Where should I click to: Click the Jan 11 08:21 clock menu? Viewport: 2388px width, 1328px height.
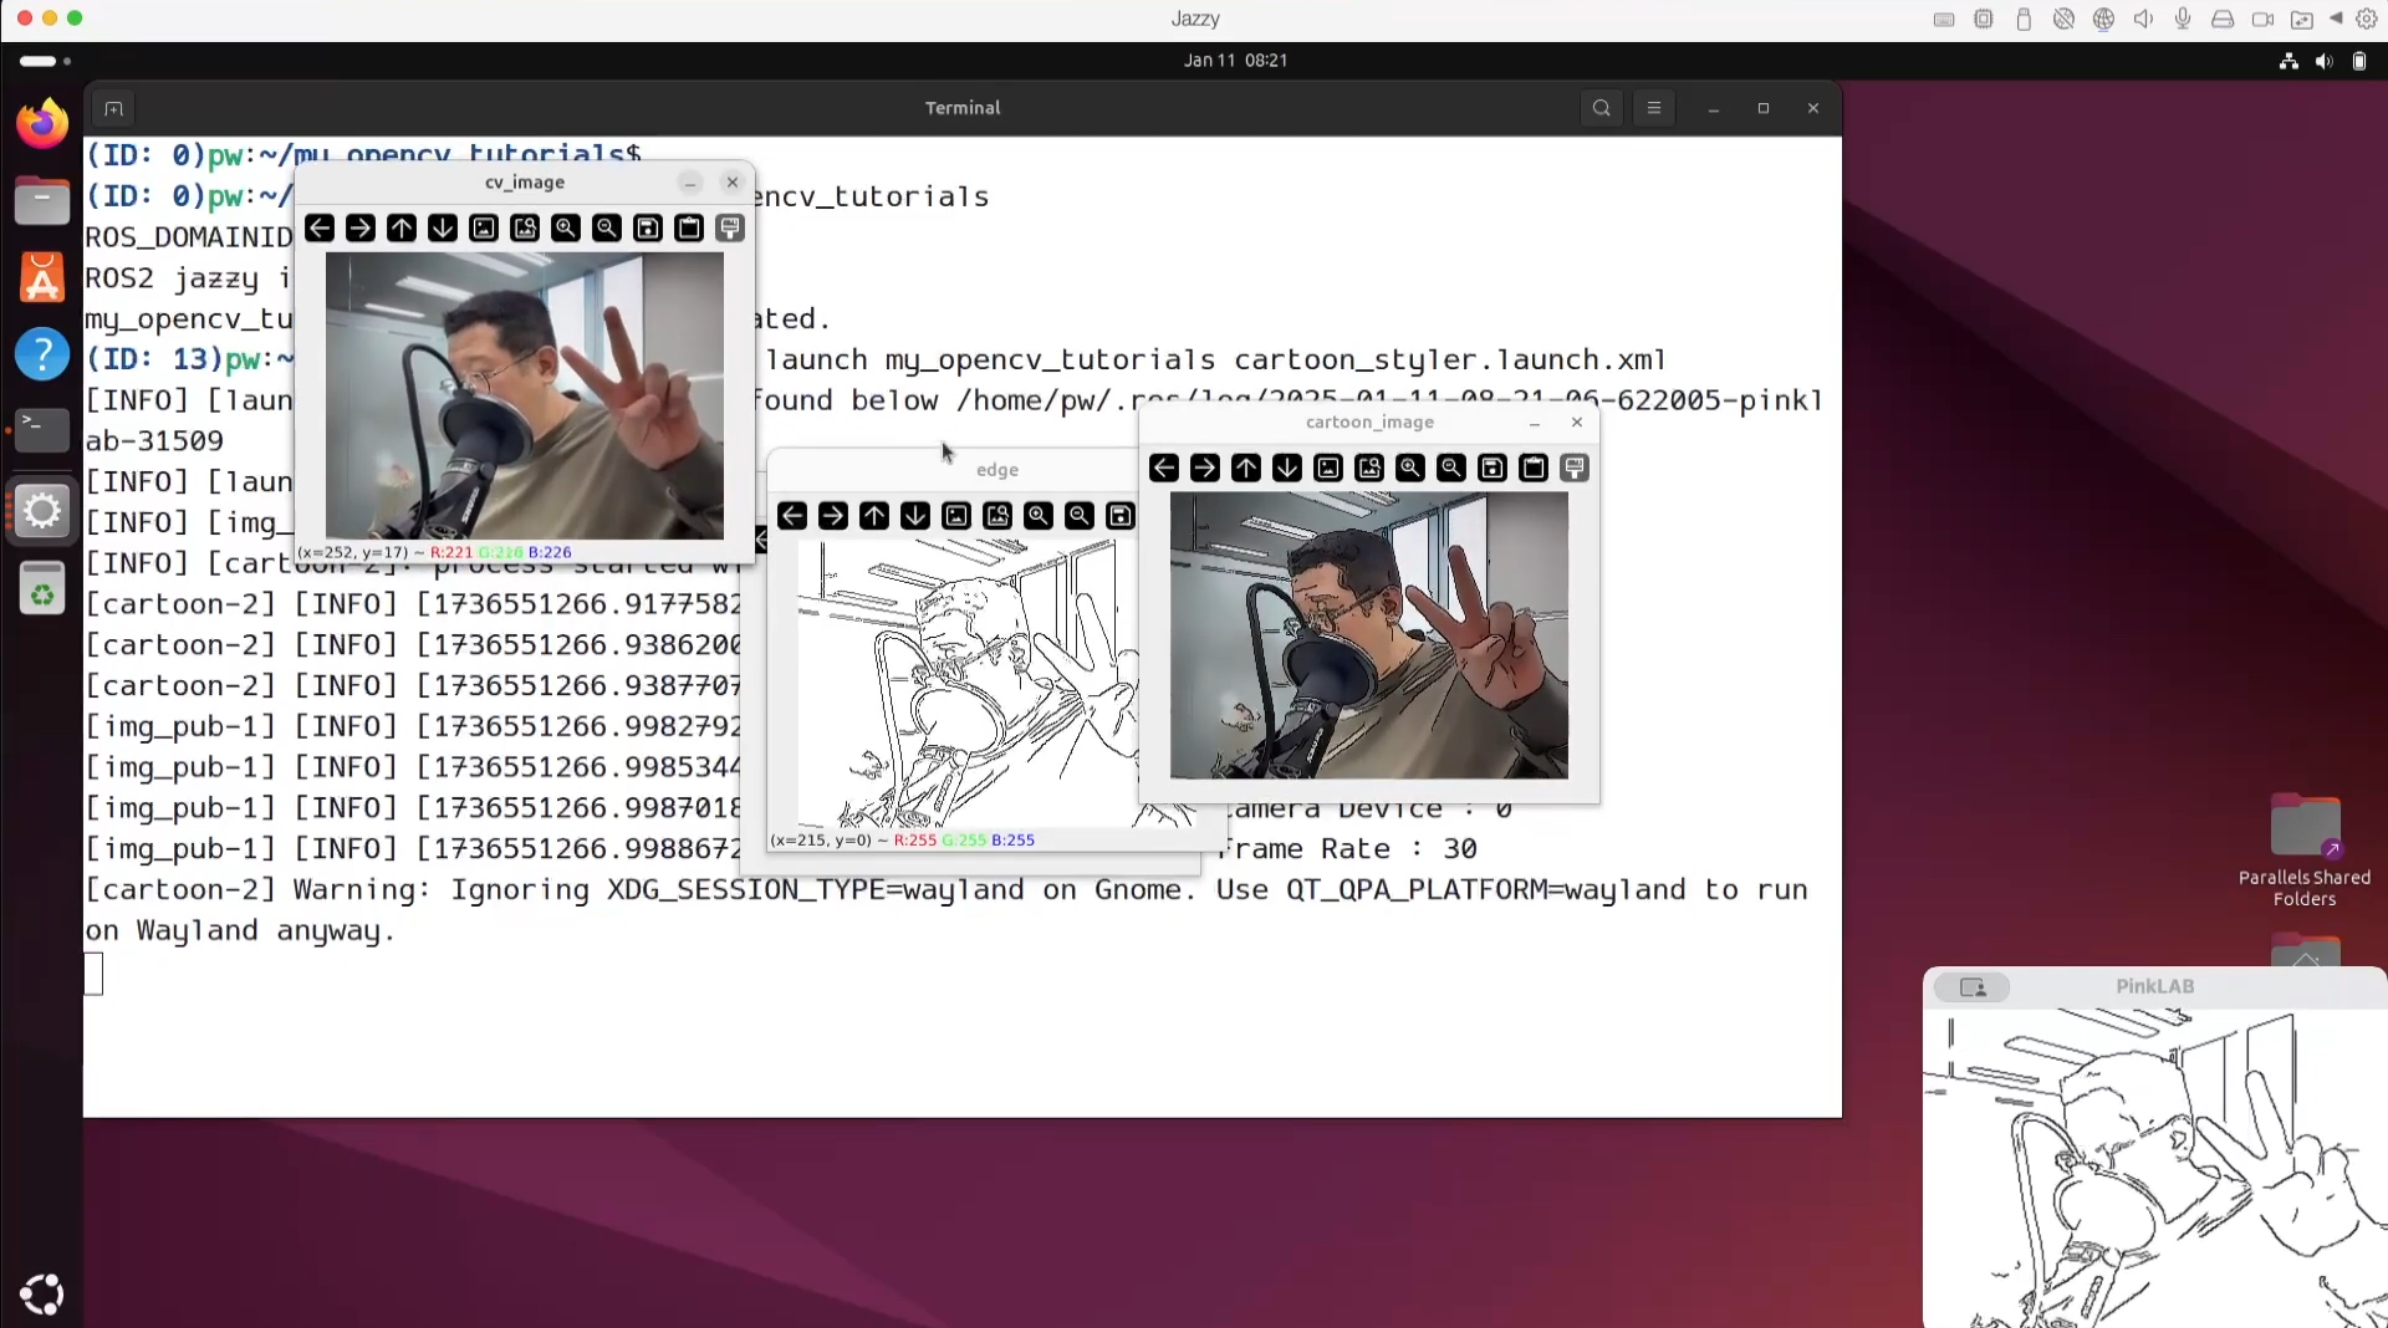[1235, 60]
